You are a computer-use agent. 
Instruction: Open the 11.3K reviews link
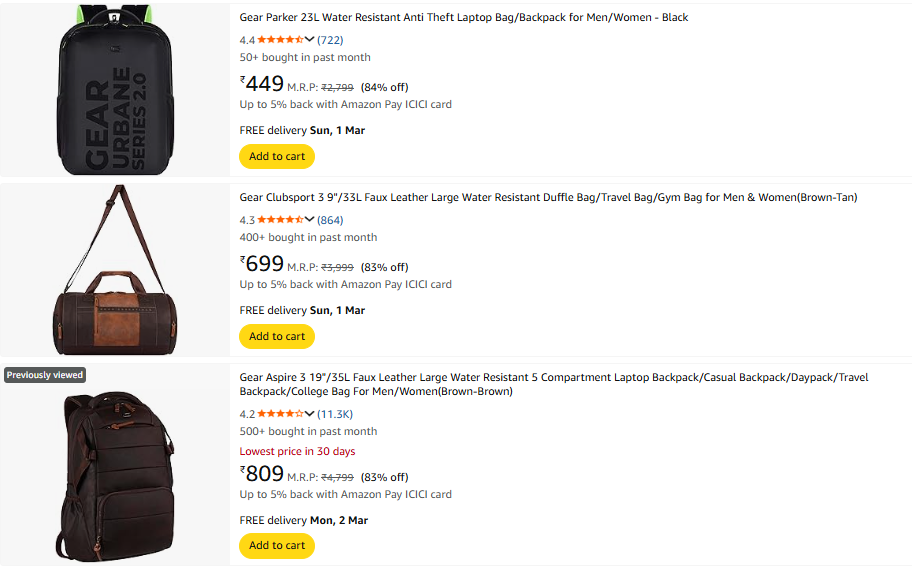click(x=335, y=414)
